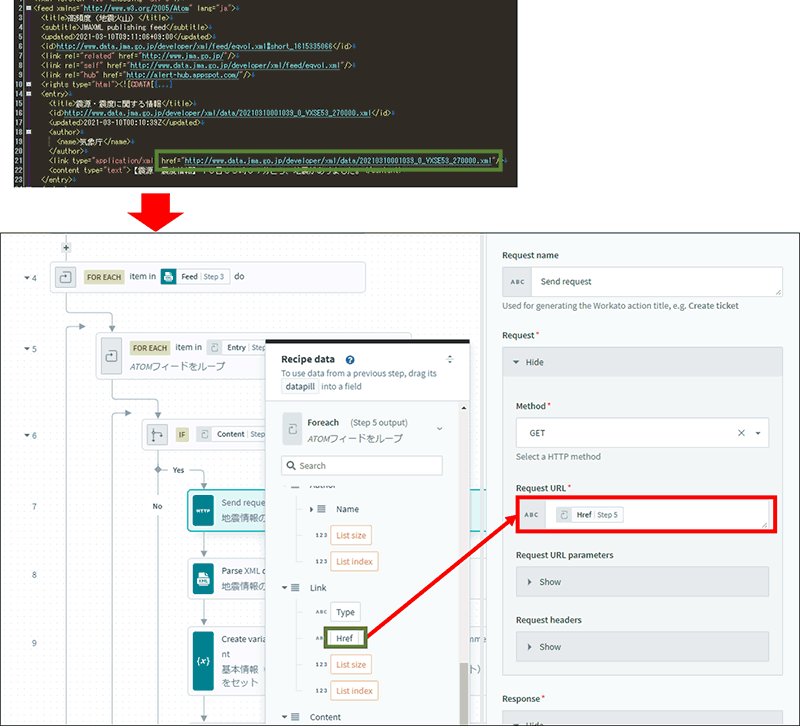Click the plus icon above step 4
The width and height of the screenshot is (800, 726).
pyautogui.click(x=66, y=247)
